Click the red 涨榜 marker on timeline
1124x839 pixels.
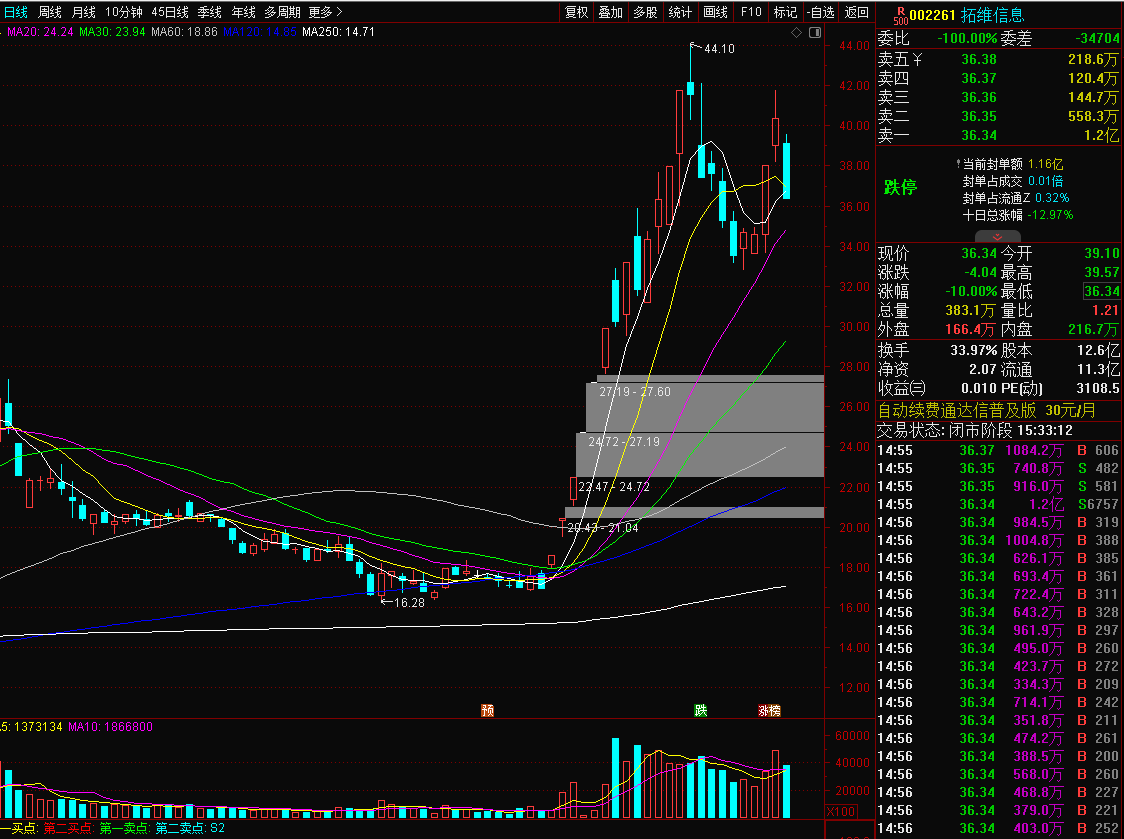pyautogui.click(x=769, y=710)
